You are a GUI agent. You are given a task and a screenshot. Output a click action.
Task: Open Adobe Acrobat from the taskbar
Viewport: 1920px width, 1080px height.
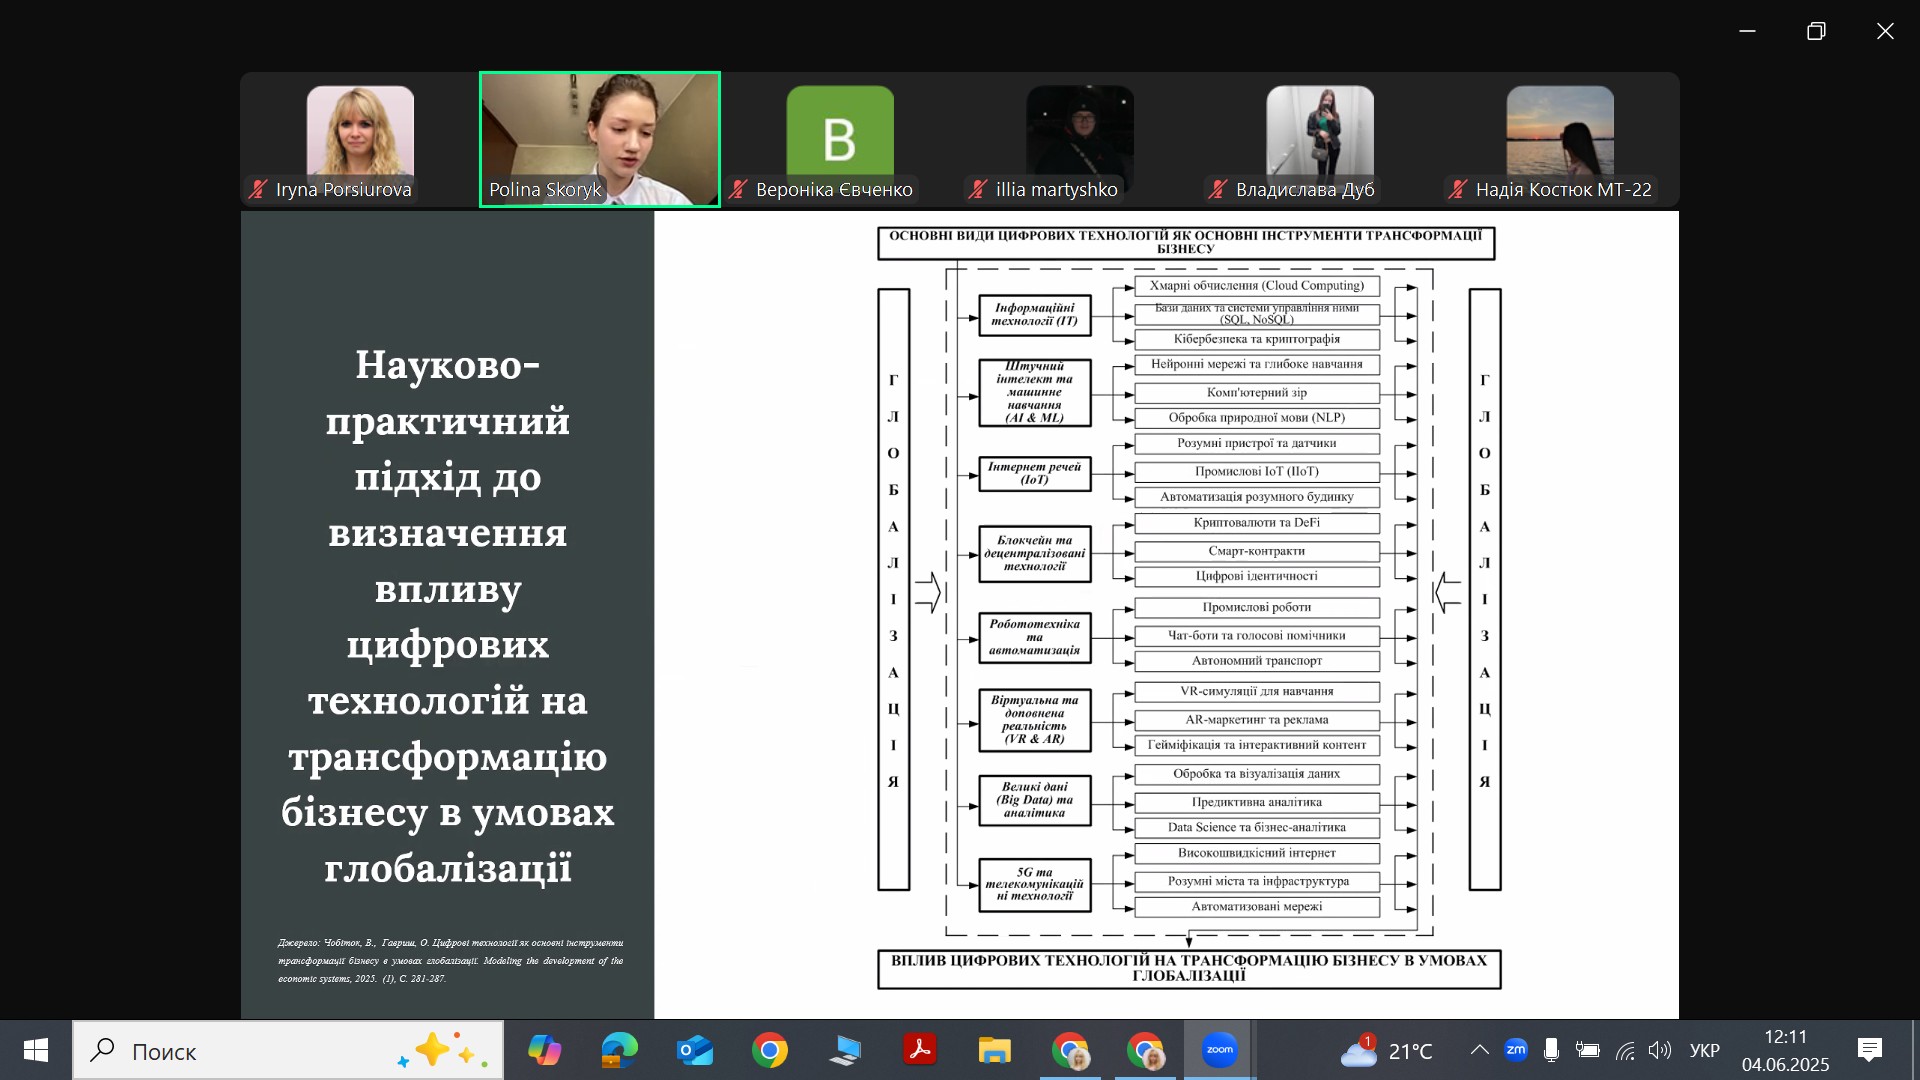pos(920,1050)
